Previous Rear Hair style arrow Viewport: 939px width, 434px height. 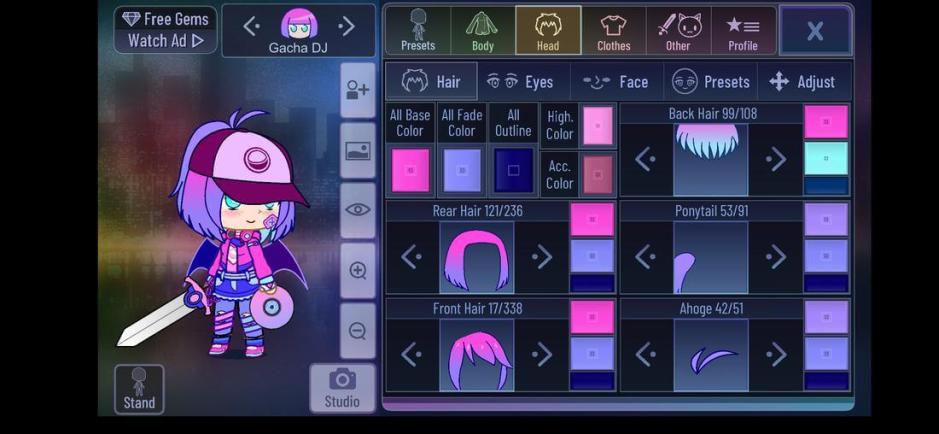tap(411, 257)
